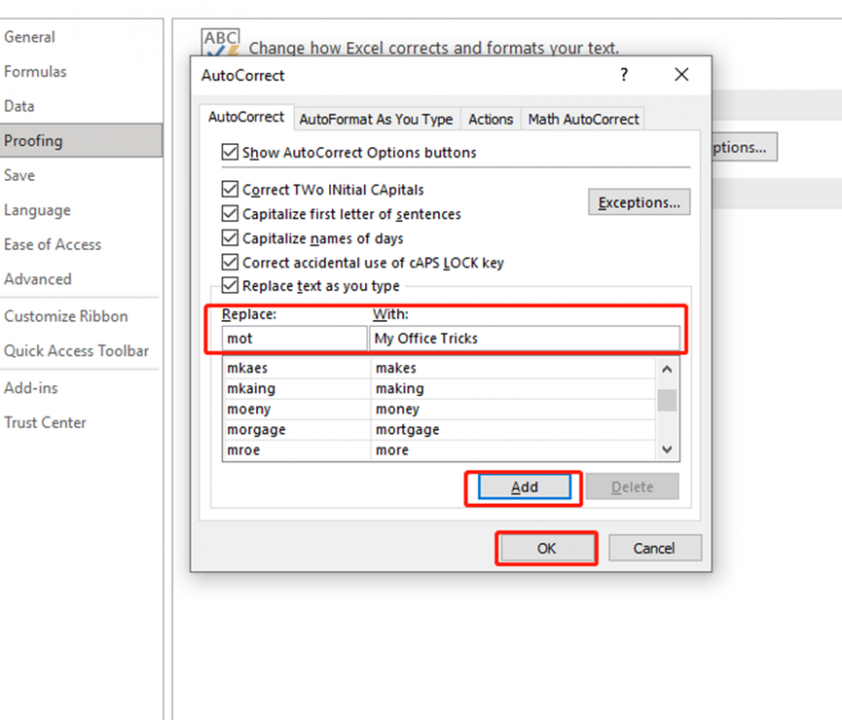
Task: Click the With field containing "My Office Tricks"
Action: point(527,338)
